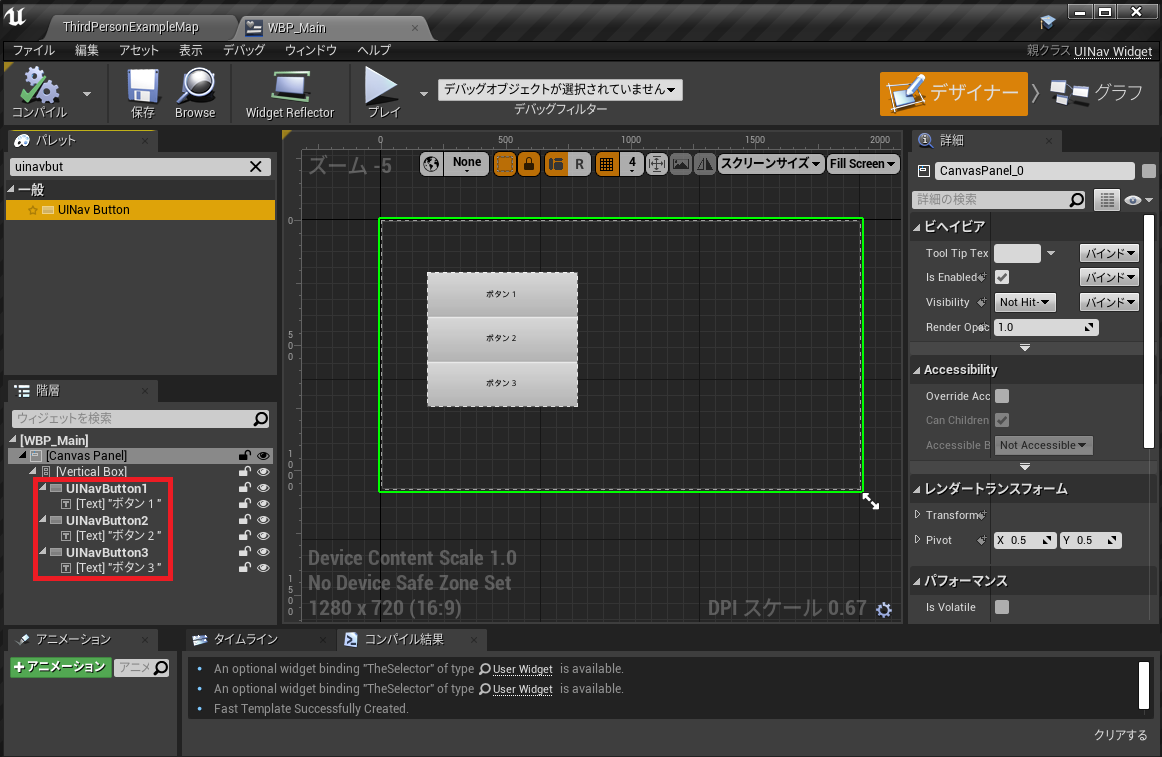This screenshot has height=757, width=1162.
Task: Hide the Canvas Panel with eye icon
Action: (x=263, y=455)
